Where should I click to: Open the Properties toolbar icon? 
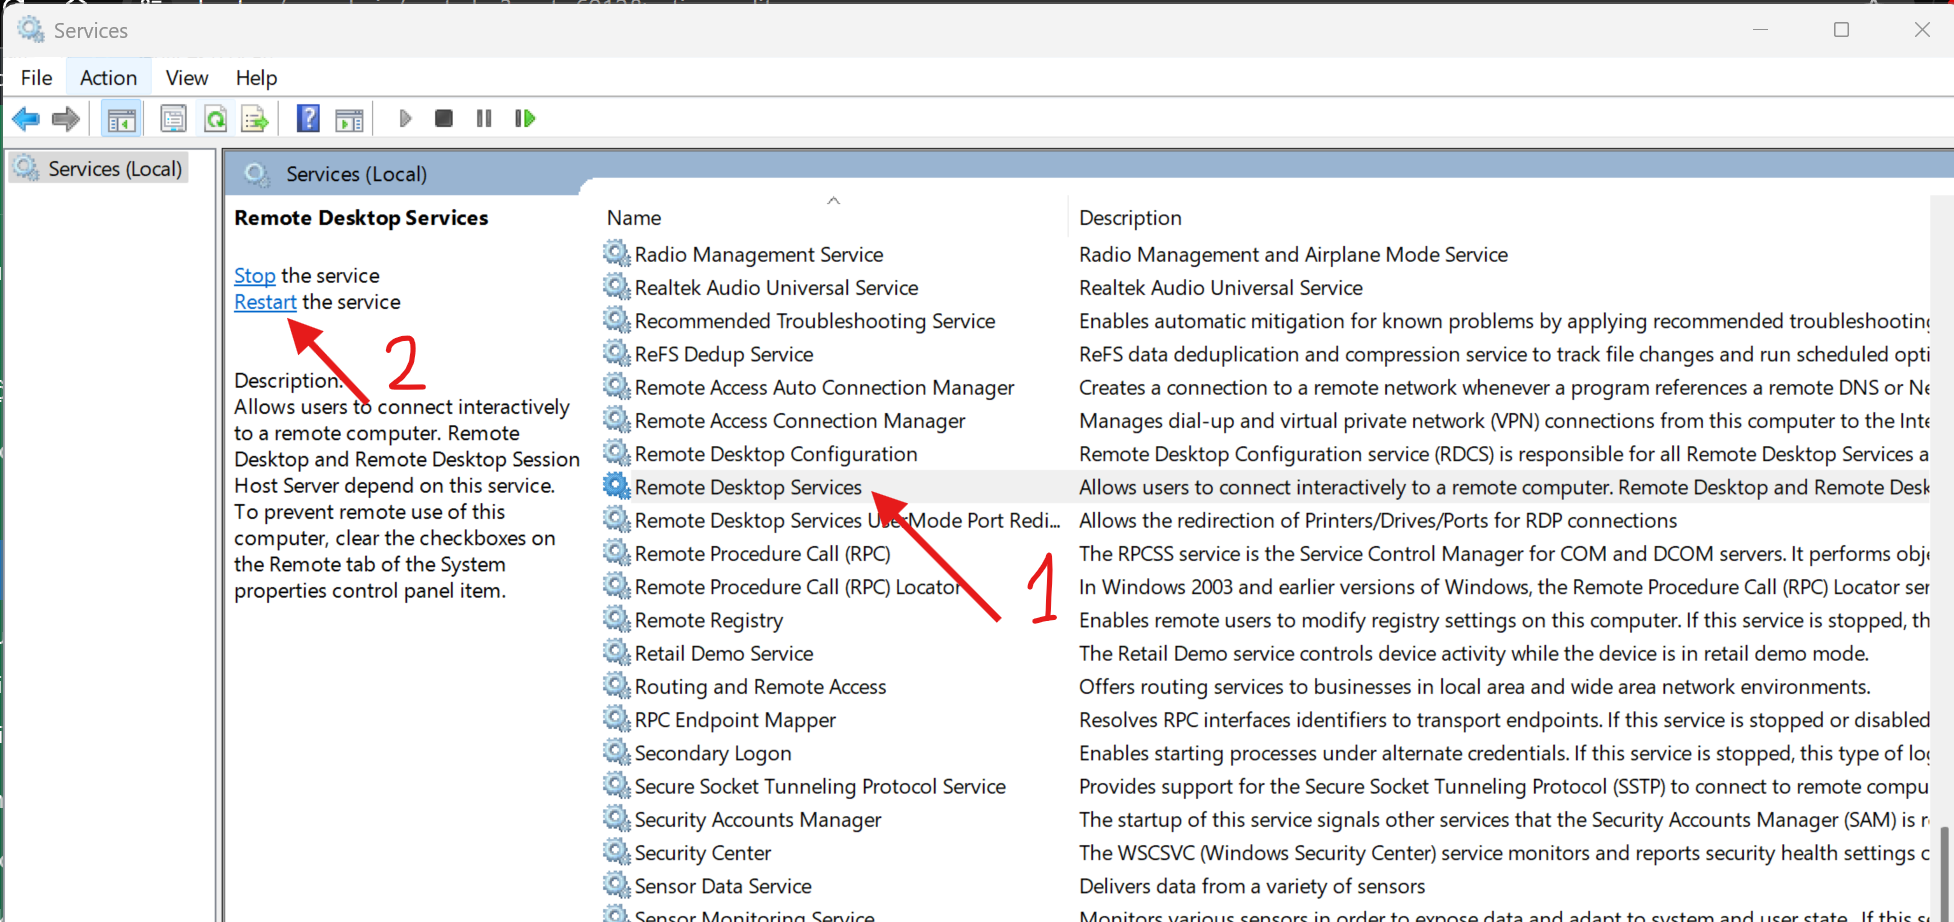173,119
